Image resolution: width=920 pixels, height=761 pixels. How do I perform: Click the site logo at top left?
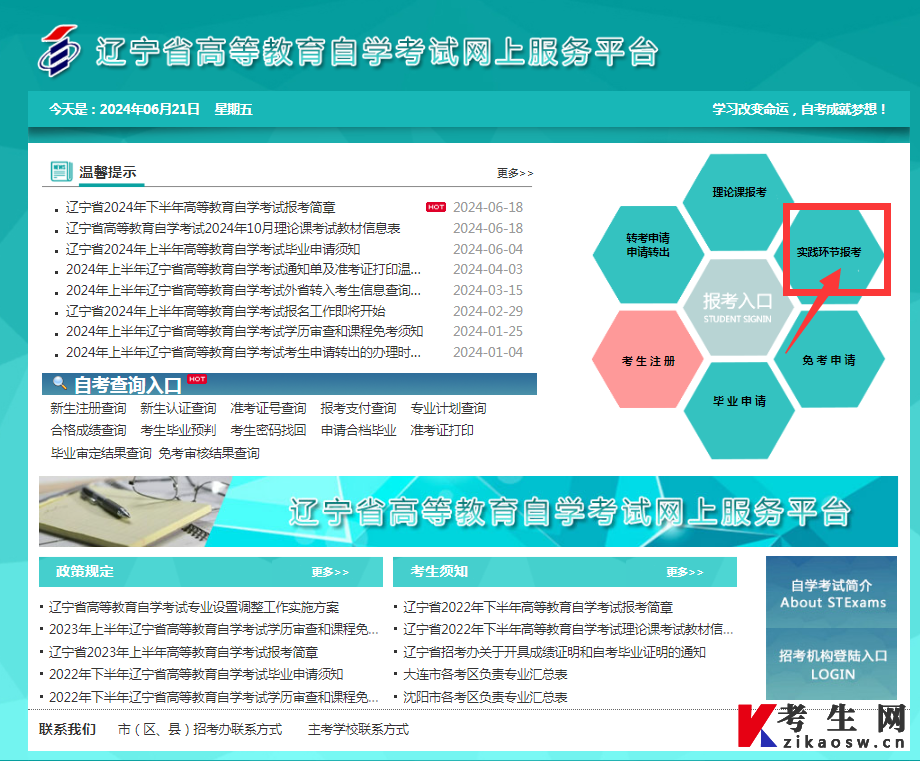pyautogui.click(x=59, y=51)
